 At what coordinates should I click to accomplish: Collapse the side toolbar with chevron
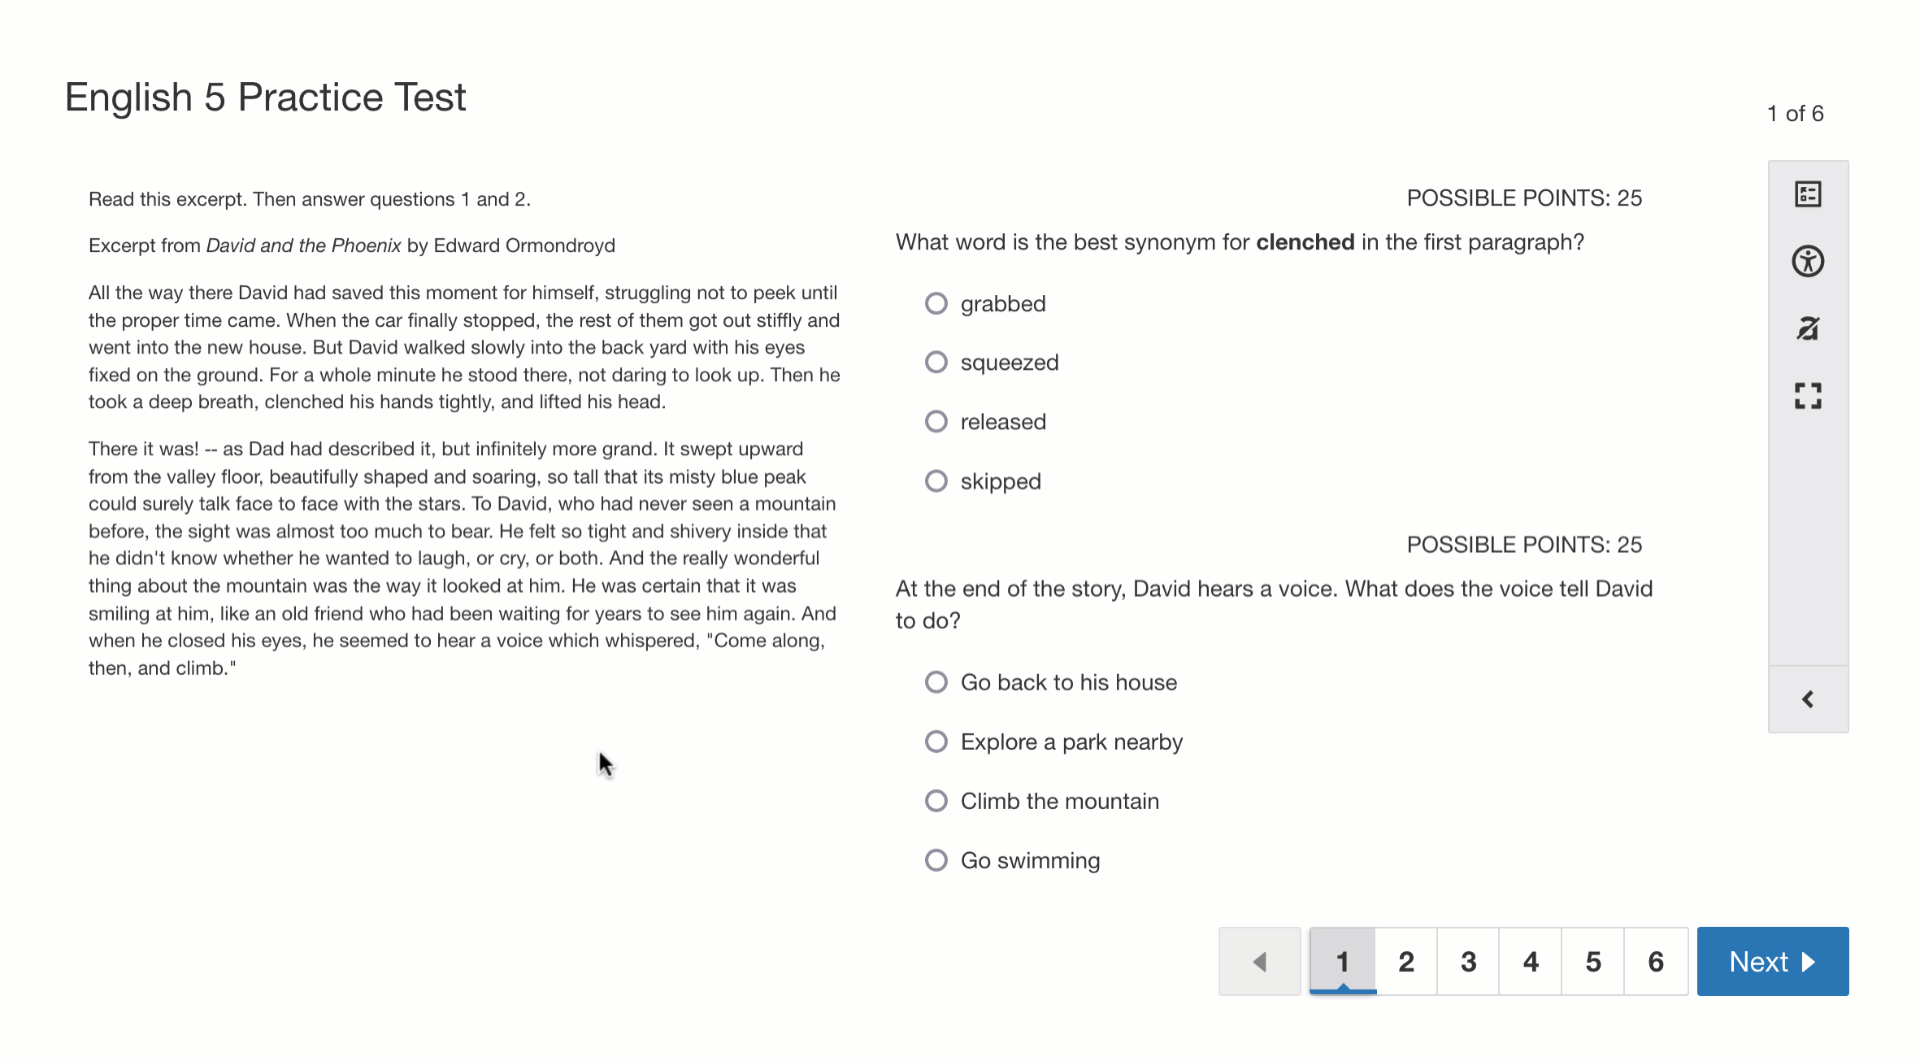1807,699
